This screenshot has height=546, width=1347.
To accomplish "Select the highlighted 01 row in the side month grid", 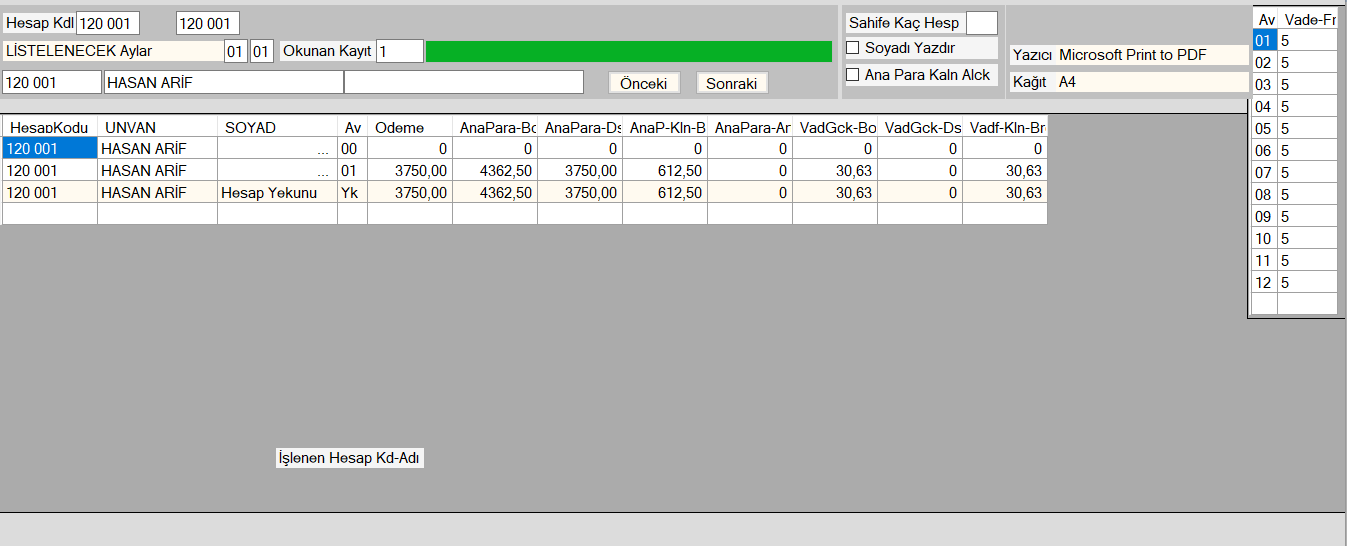I will (x=1264, y=40).
